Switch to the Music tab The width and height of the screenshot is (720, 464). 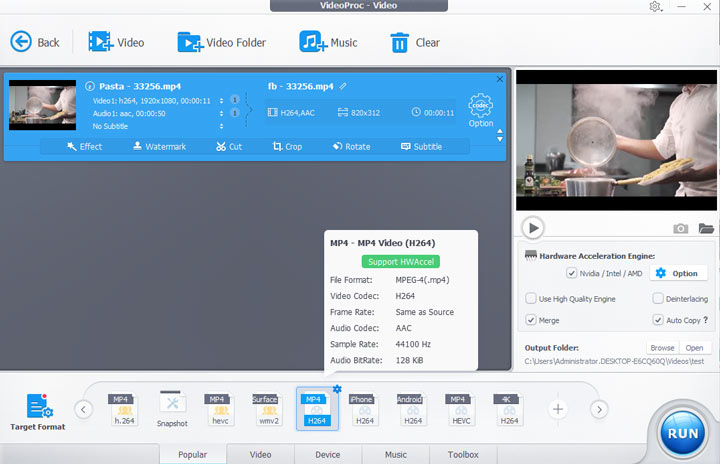point(396,454)
